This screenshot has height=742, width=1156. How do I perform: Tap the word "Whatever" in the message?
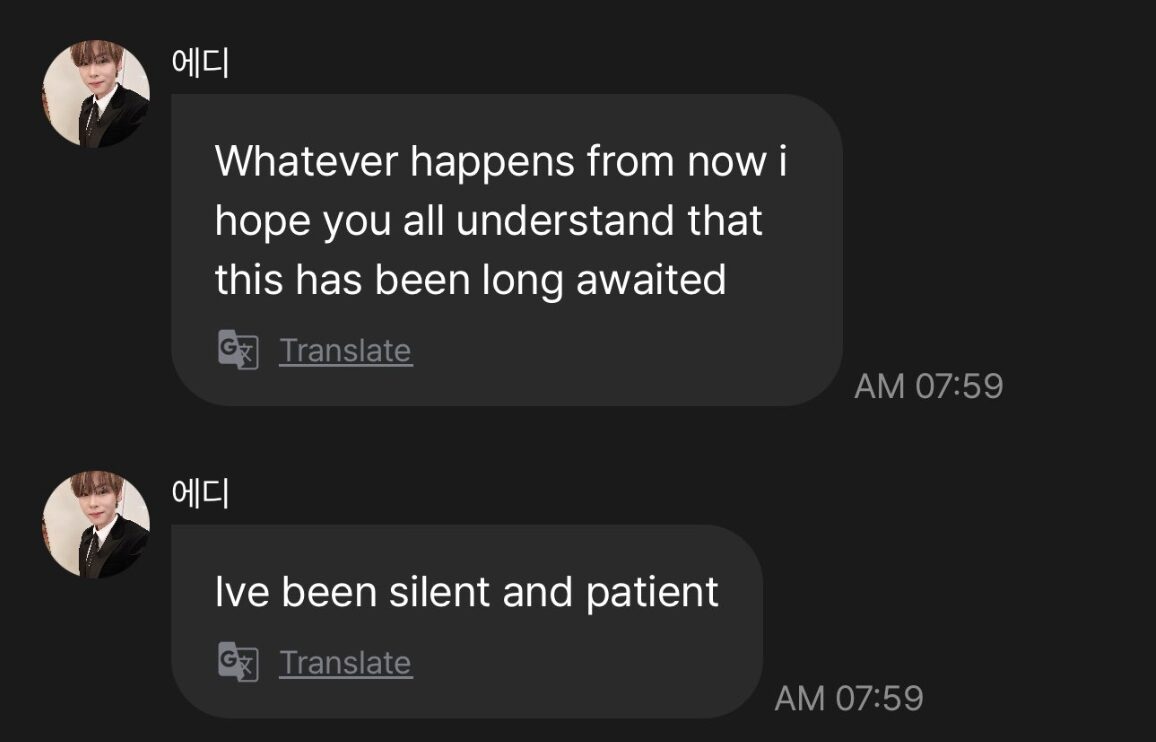(306, 161)
